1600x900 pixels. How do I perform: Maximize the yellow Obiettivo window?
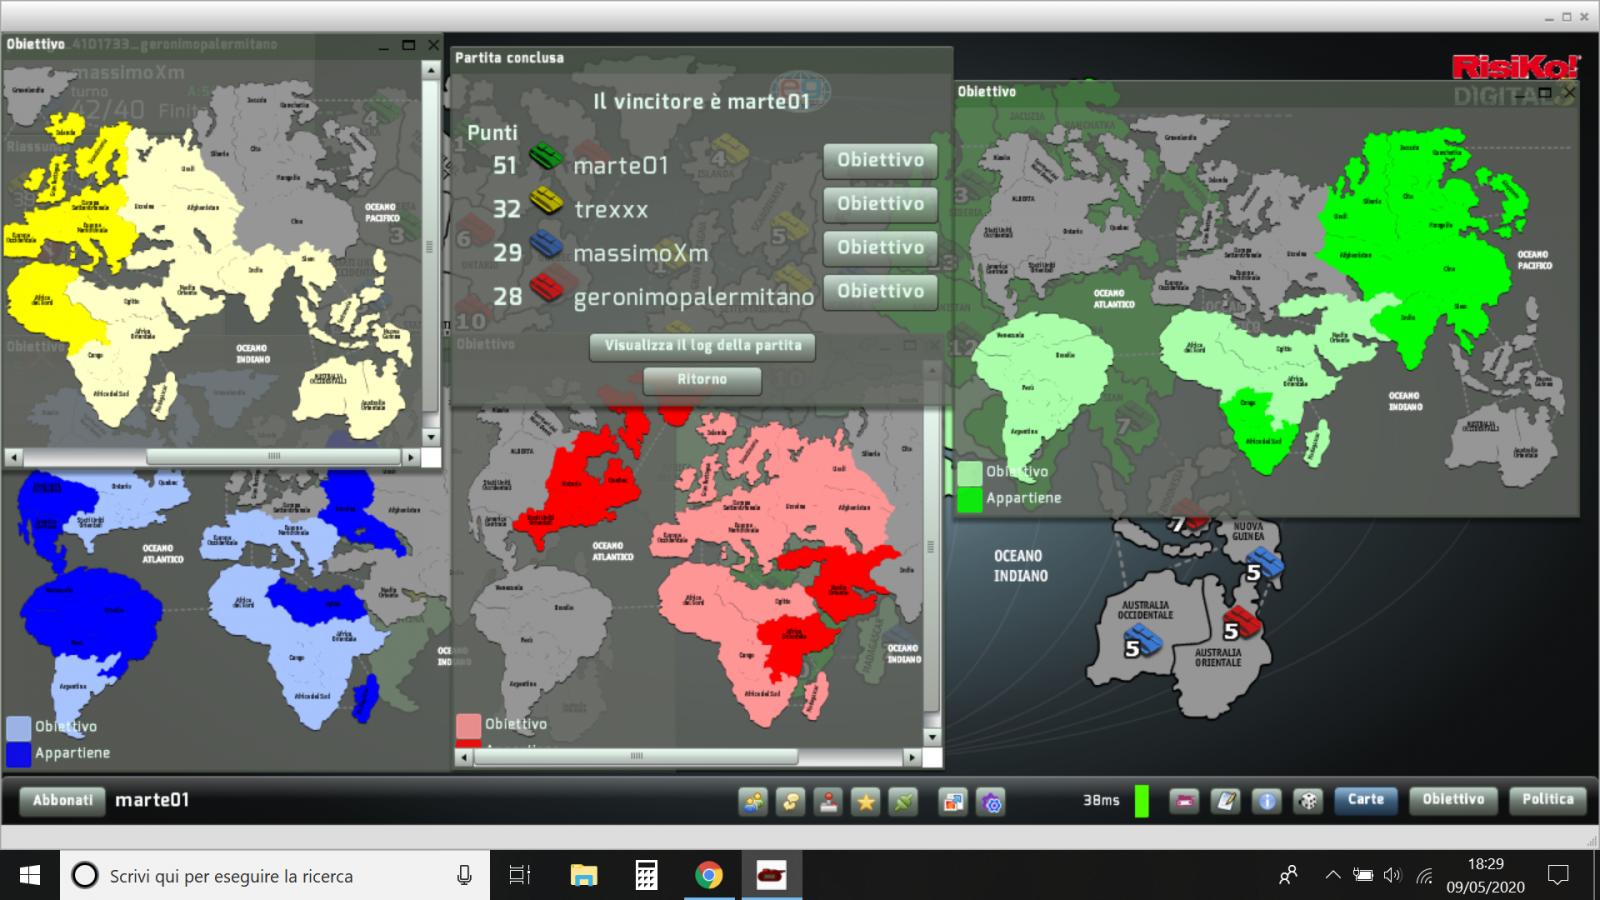[x=408, y=45]
